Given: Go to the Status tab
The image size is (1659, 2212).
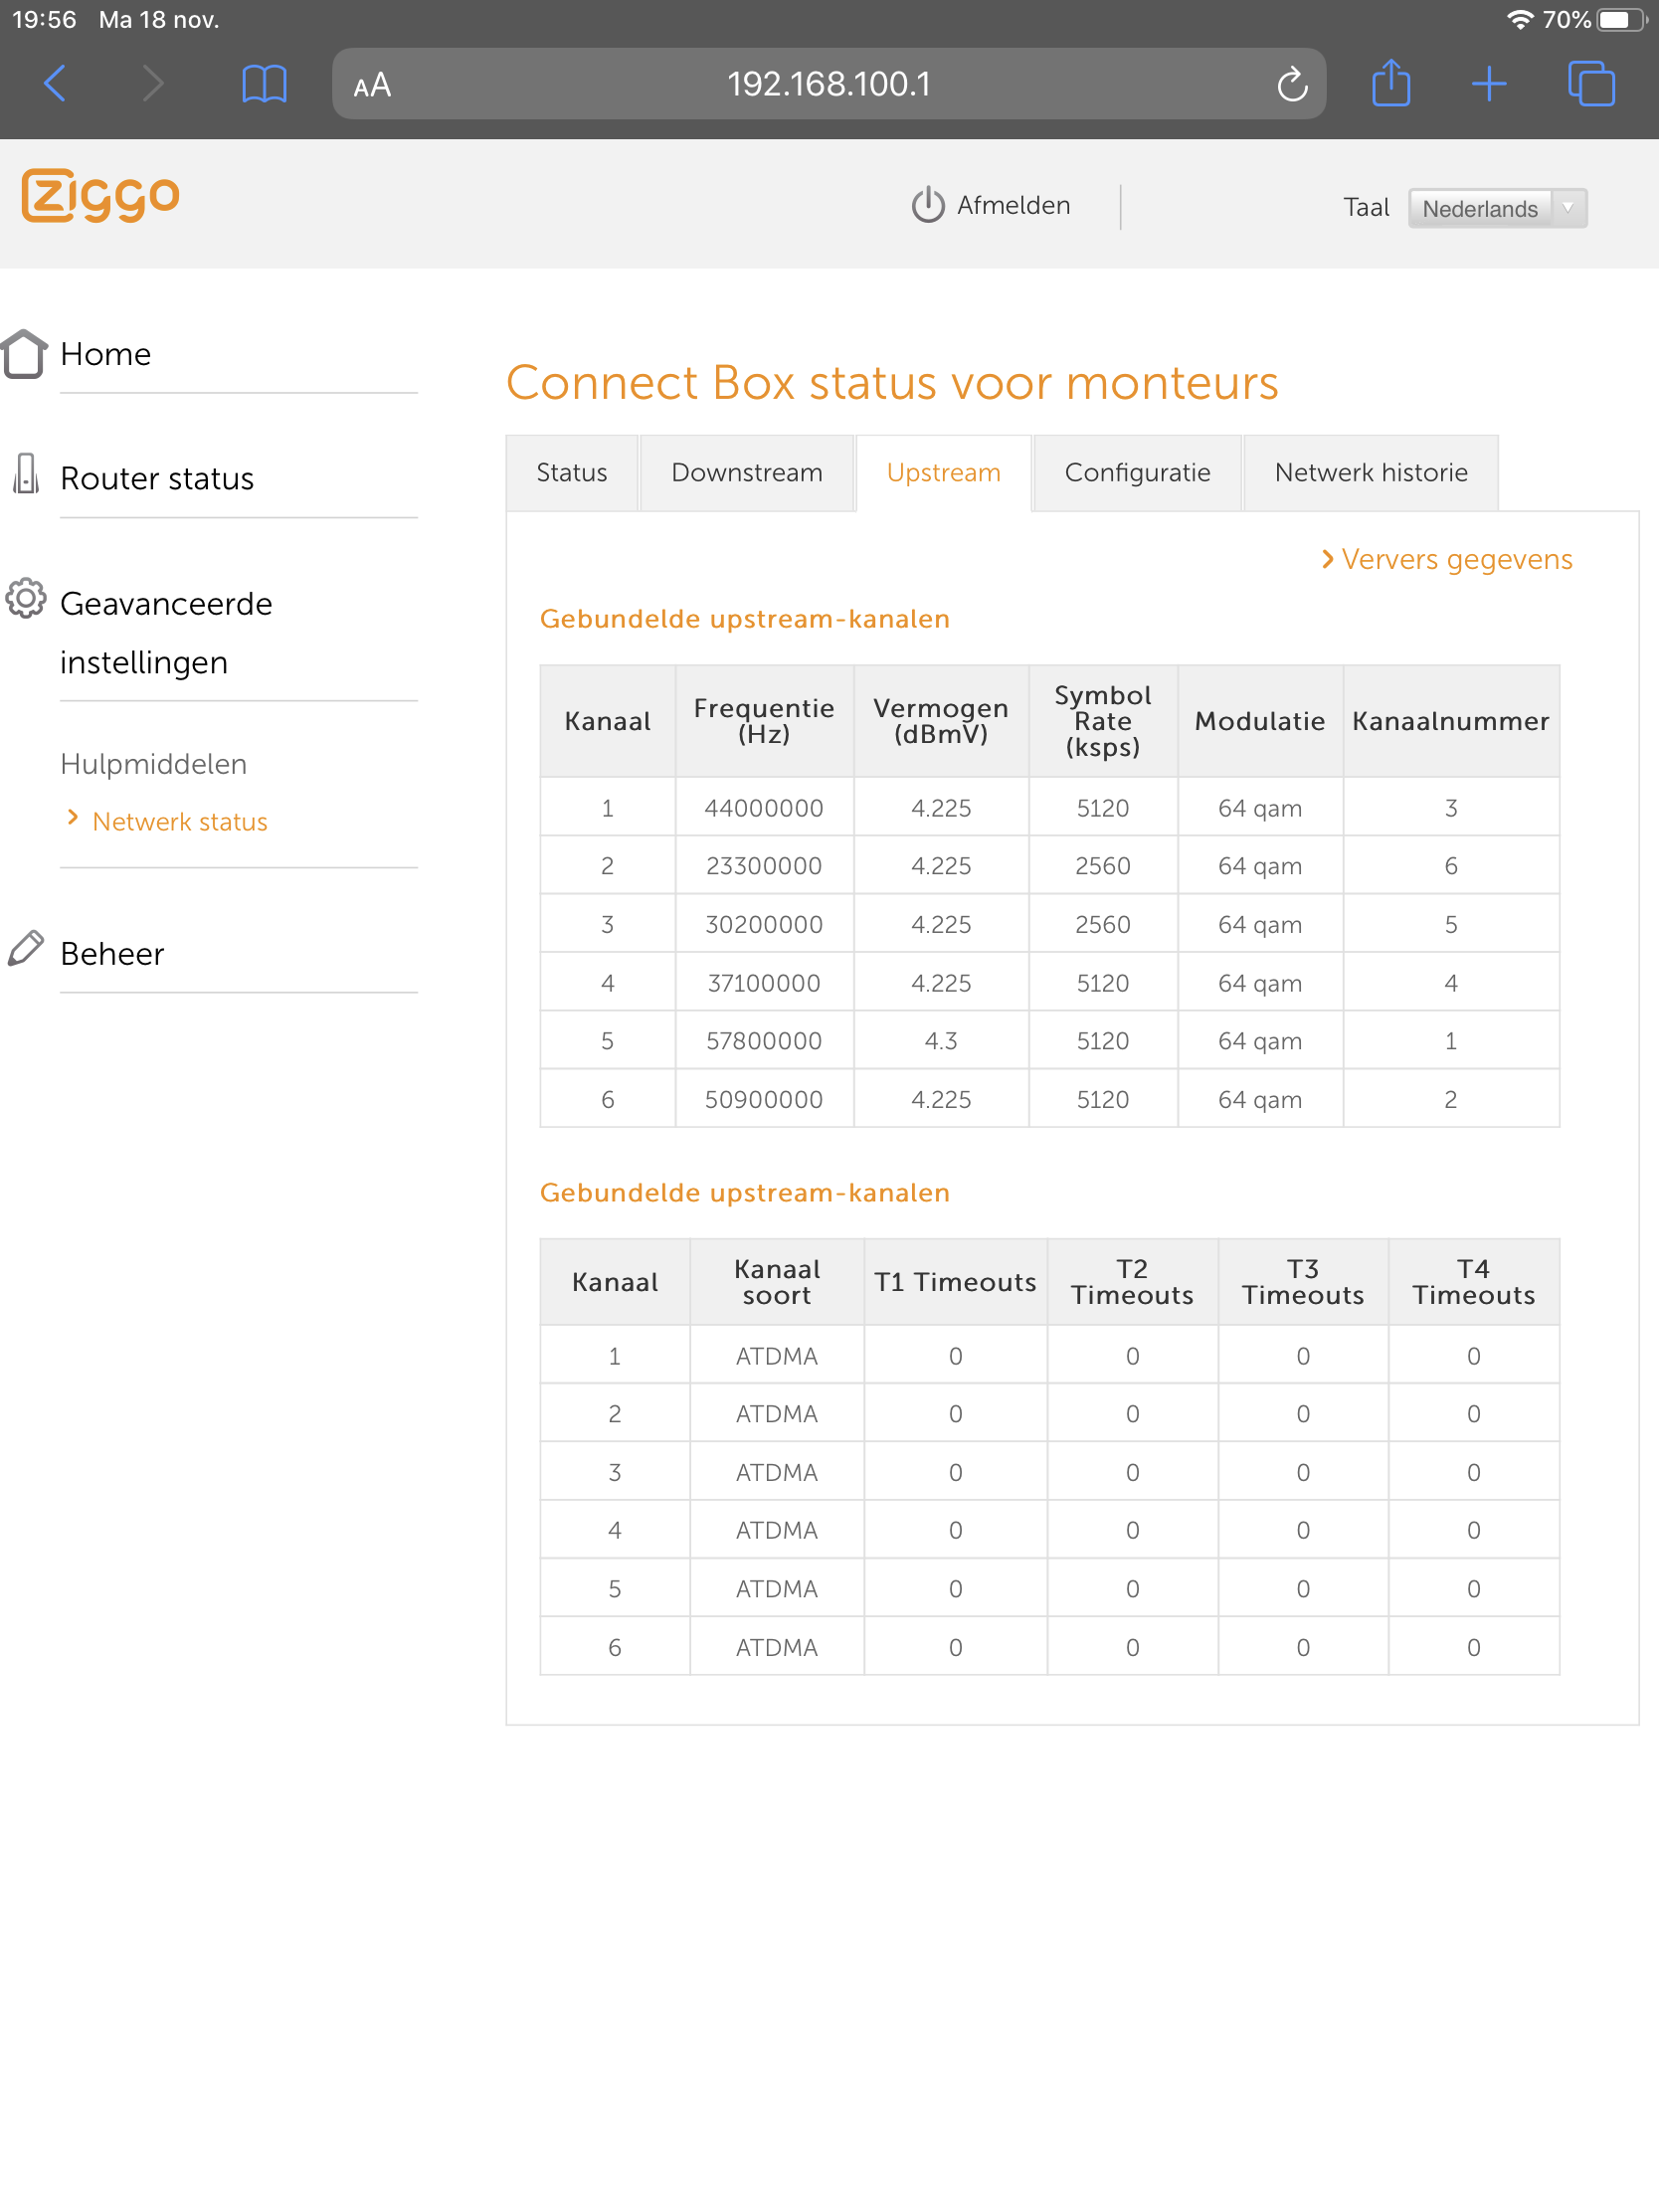Looking at the screenshot, I should [571, 473].
